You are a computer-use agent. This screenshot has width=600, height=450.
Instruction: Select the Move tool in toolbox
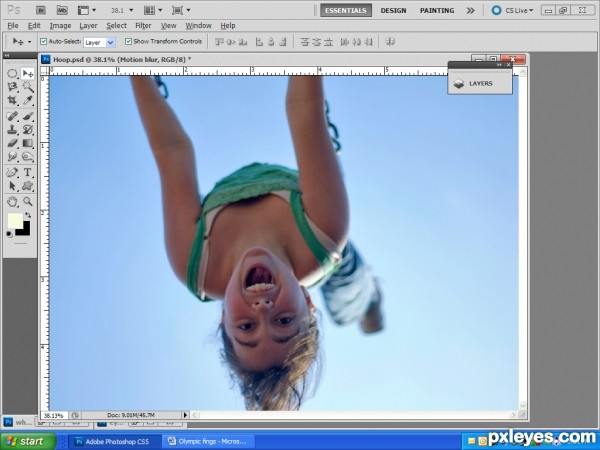28,73
